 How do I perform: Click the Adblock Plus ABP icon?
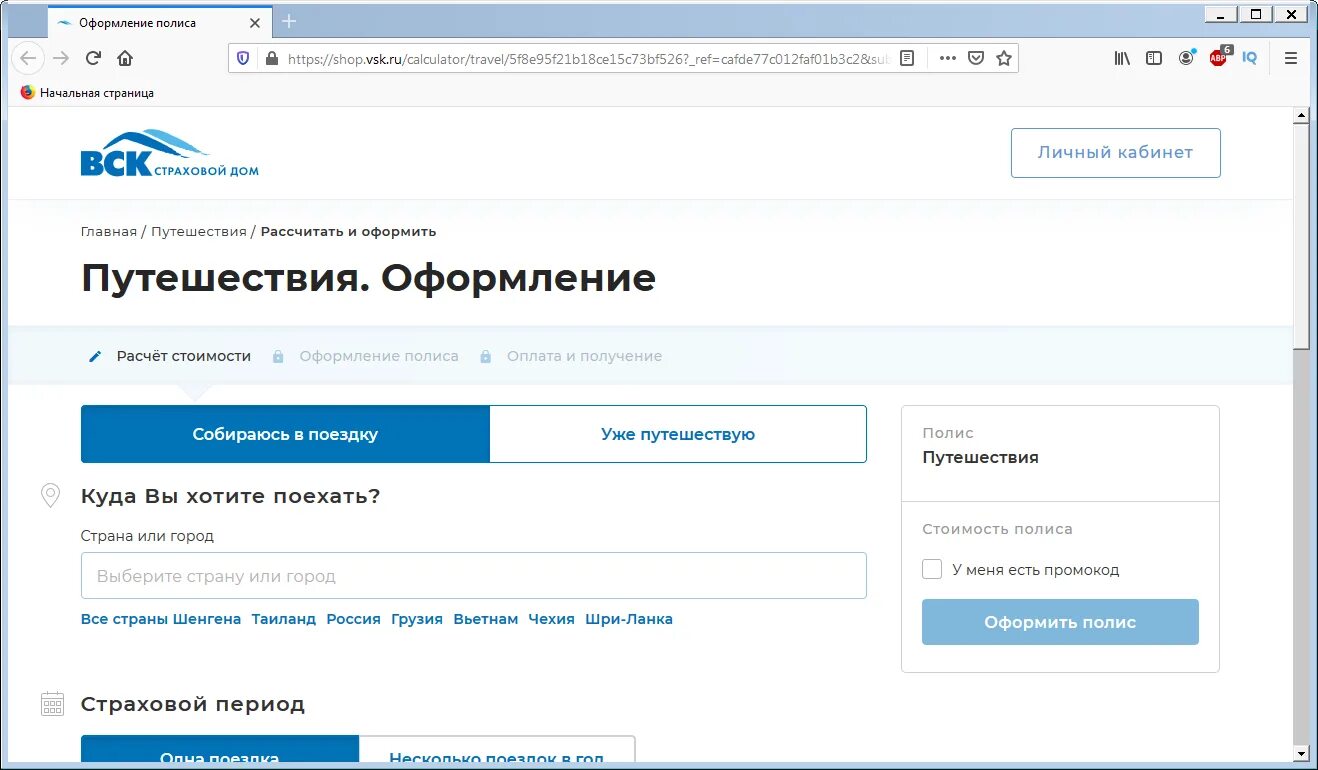click(1219, 57)
